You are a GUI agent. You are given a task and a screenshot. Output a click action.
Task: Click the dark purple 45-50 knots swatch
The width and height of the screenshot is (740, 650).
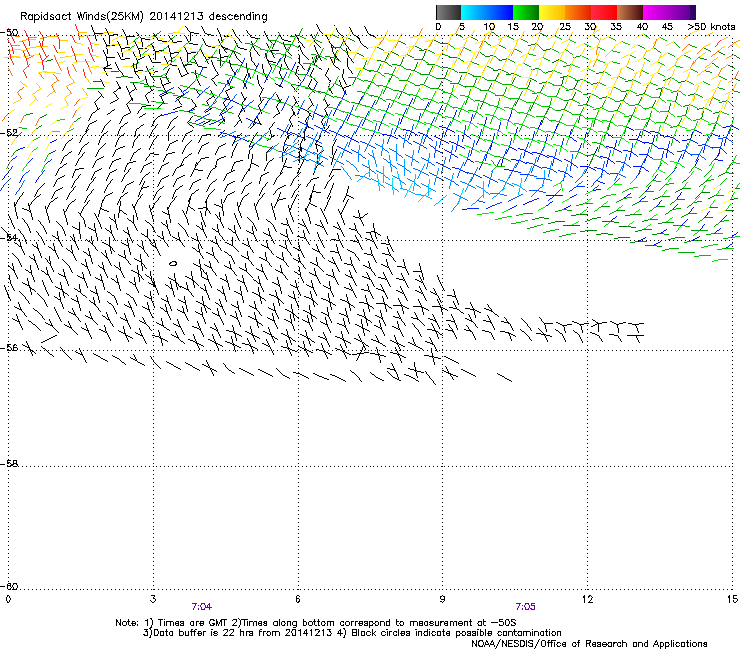pyautogui.click(x=682, y=12)
